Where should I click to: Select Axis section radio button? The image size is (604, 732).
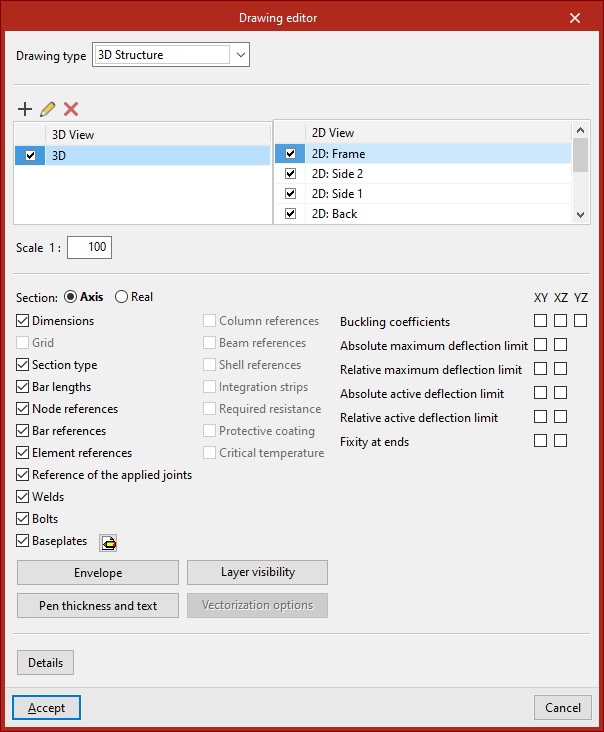click(x=70, y=297)
